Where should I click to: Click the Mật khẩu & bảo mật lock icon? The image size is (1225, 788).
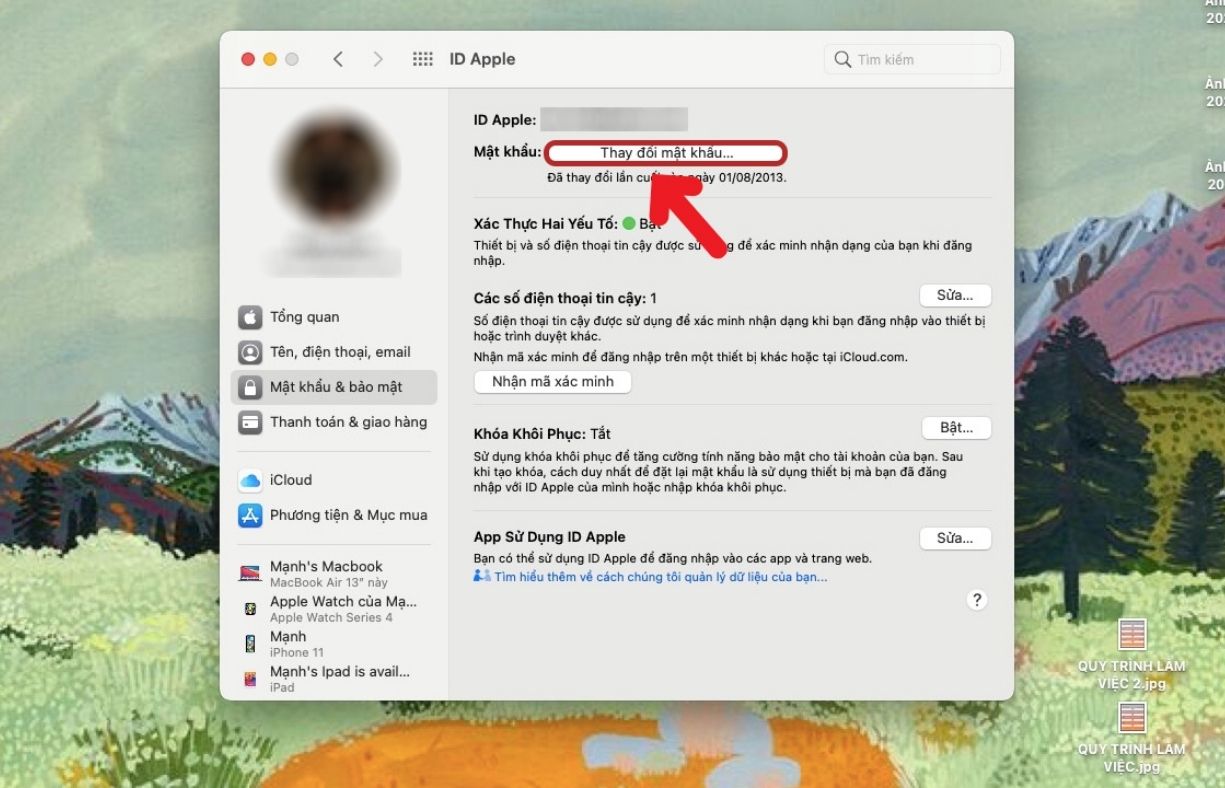[250, 387]
